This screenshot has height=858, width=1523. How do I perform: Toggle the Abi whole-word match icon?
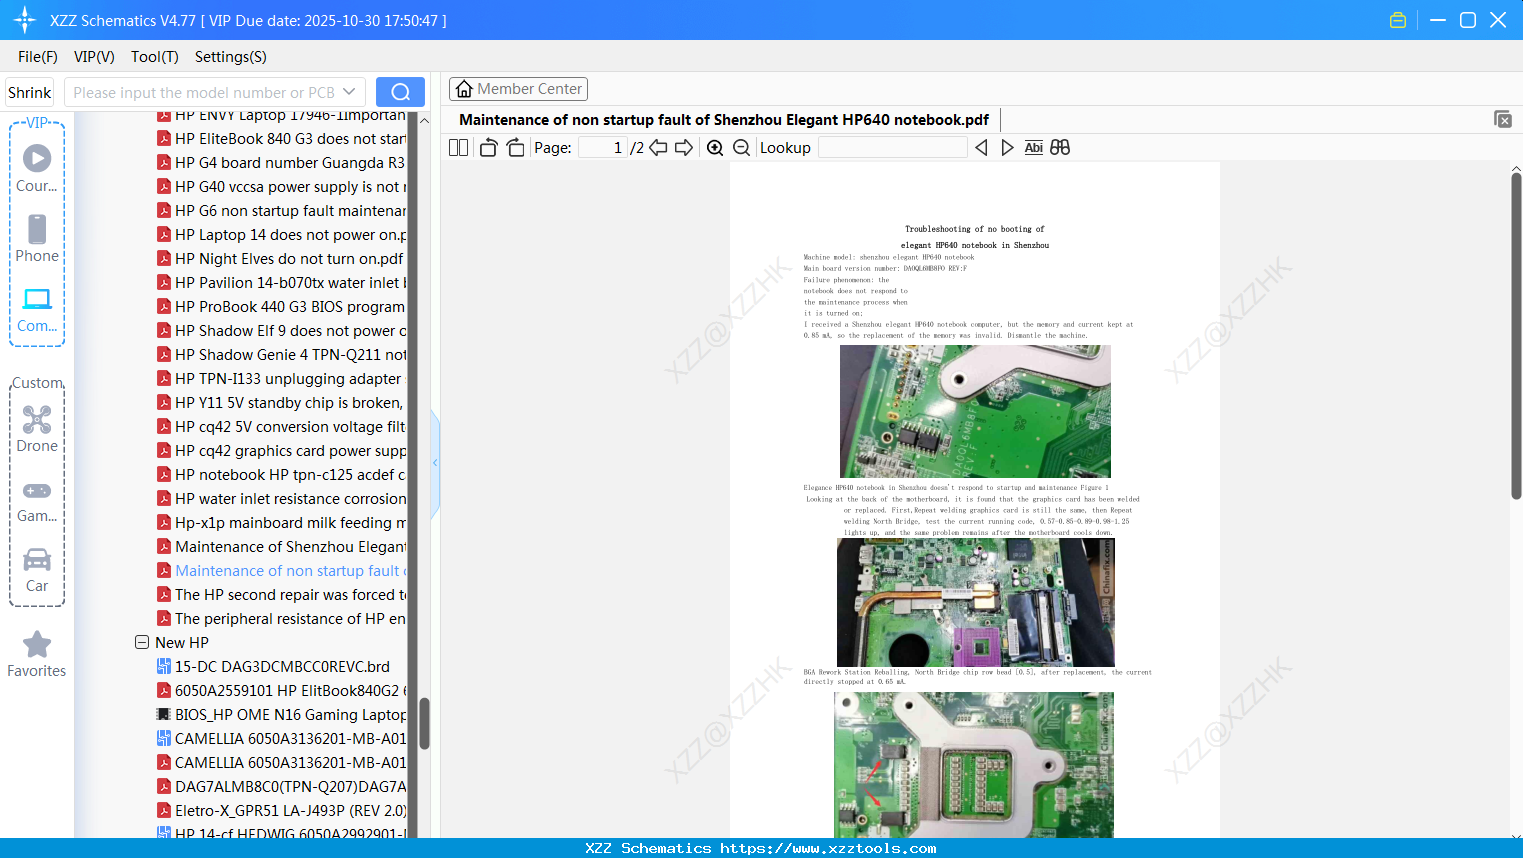coord(1034,148)
